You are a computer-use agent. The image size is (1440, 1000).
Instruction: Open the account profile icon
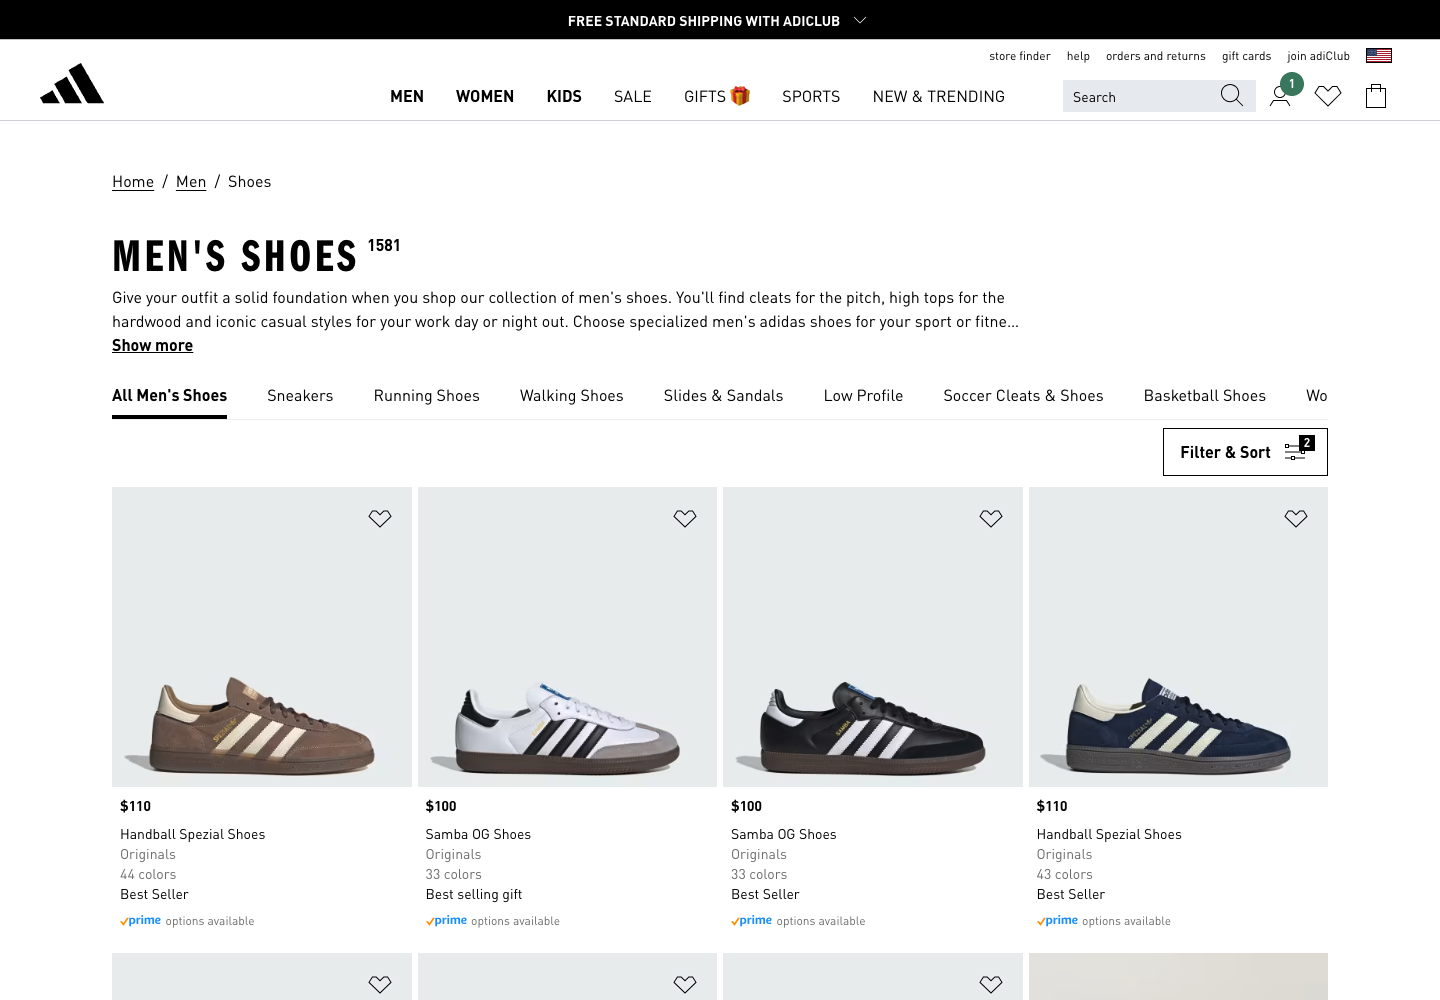tap(1280, 96)
